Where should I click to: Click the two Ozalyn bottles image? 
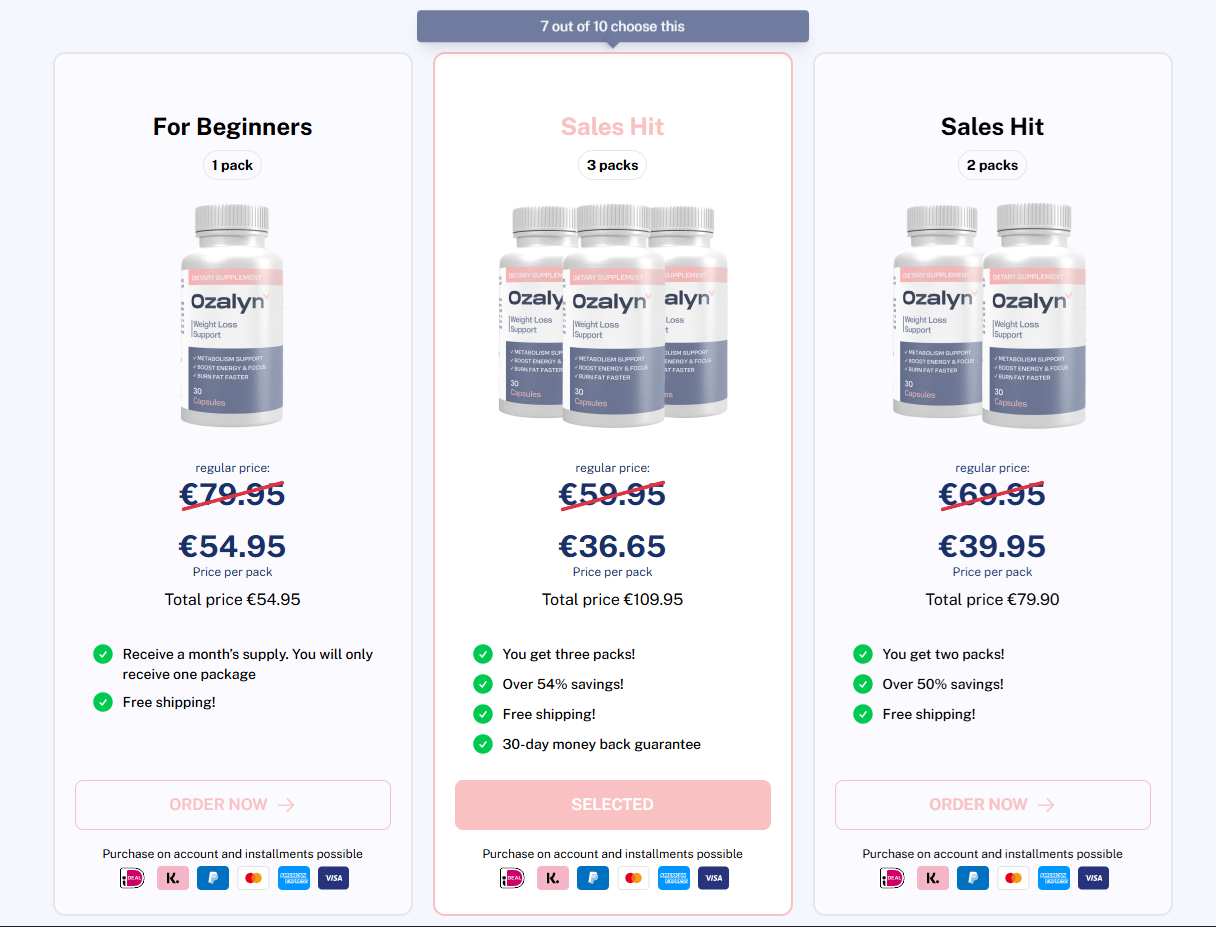(990, 315)
